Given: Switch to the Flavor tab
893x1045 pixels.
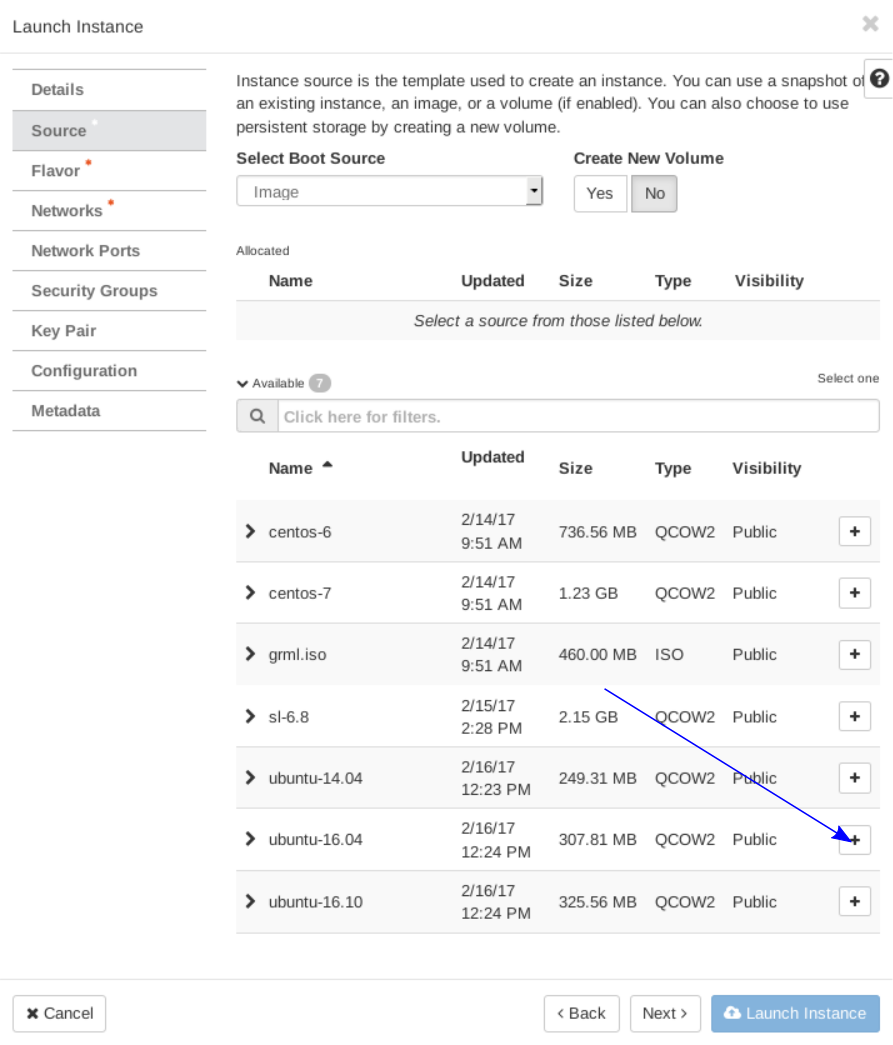Looking at the screenshot, I should 56,171.
